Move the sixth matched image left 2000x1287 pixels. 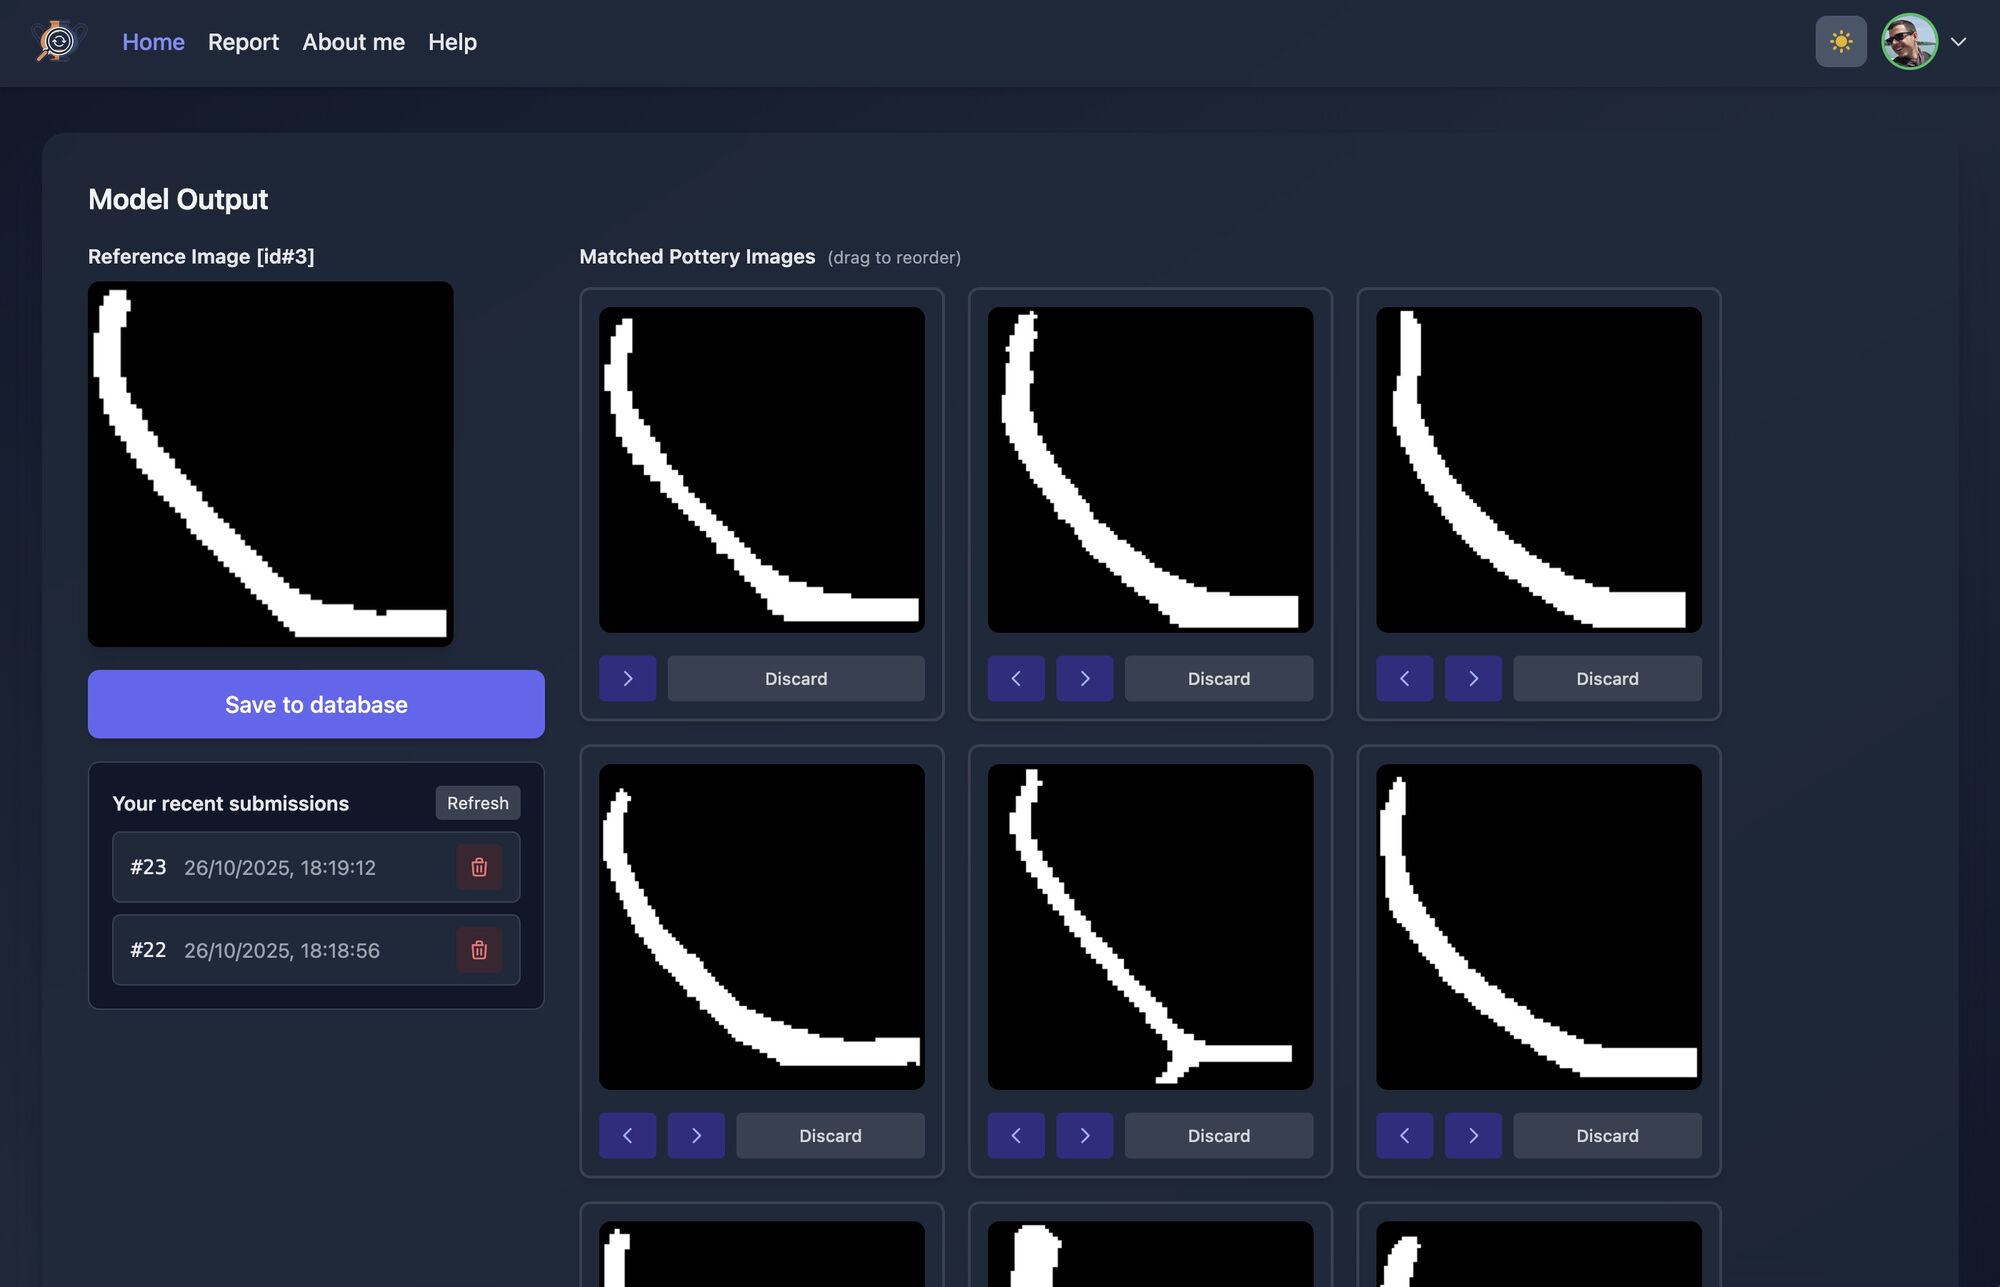(1404, 1136)
